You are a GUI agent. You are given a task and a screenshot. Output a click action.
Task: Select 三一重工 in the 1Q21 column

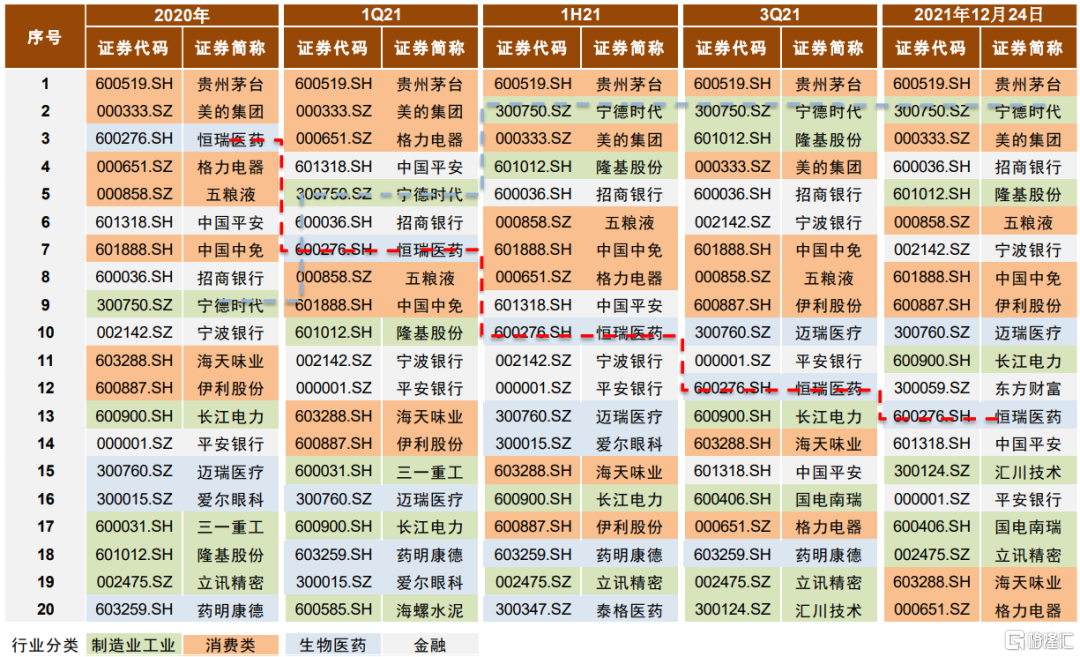tap(430, 472)
